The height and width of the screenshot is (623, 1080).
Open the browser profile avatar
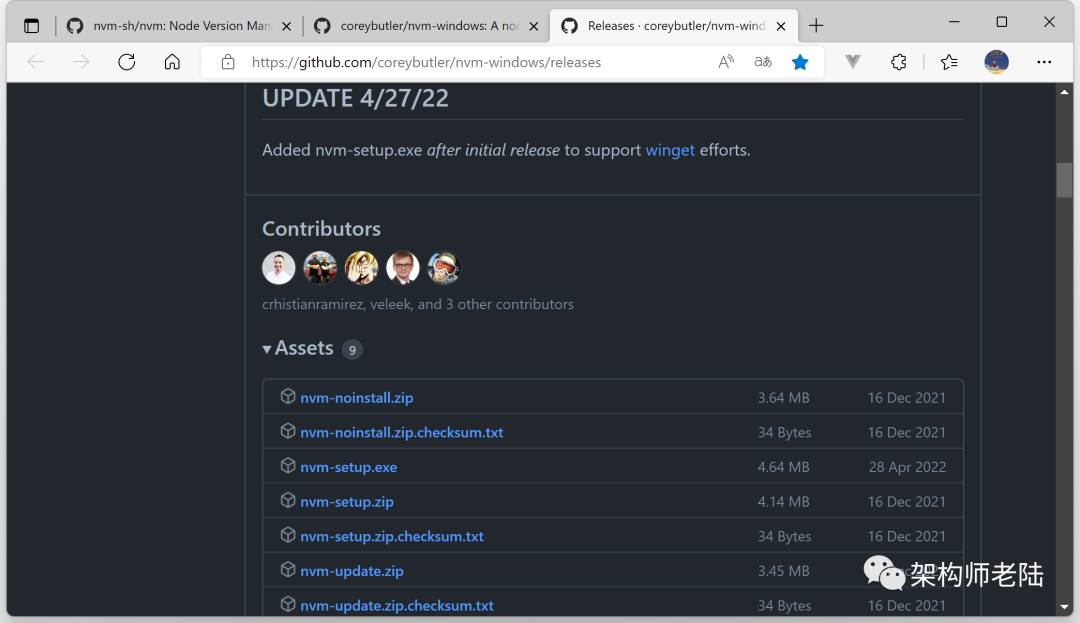(997, 62)
